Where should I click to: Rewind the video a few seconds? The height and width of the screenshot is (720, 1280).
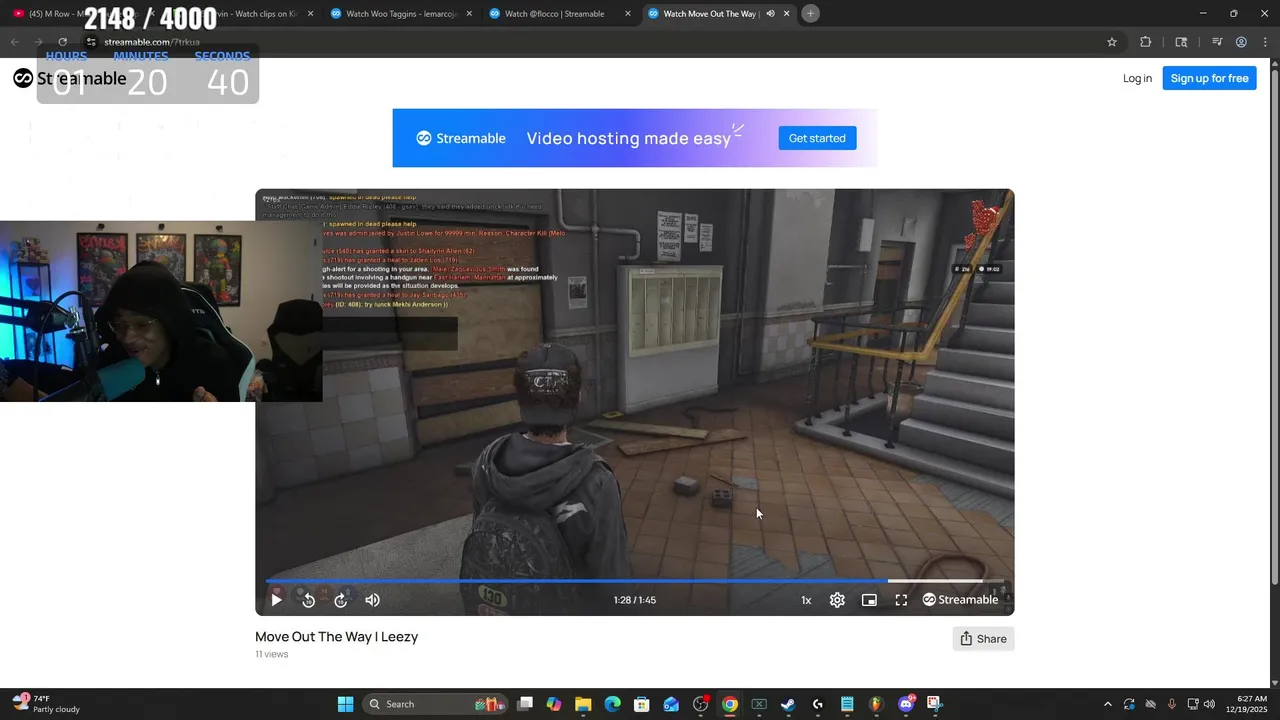point(308,600)
